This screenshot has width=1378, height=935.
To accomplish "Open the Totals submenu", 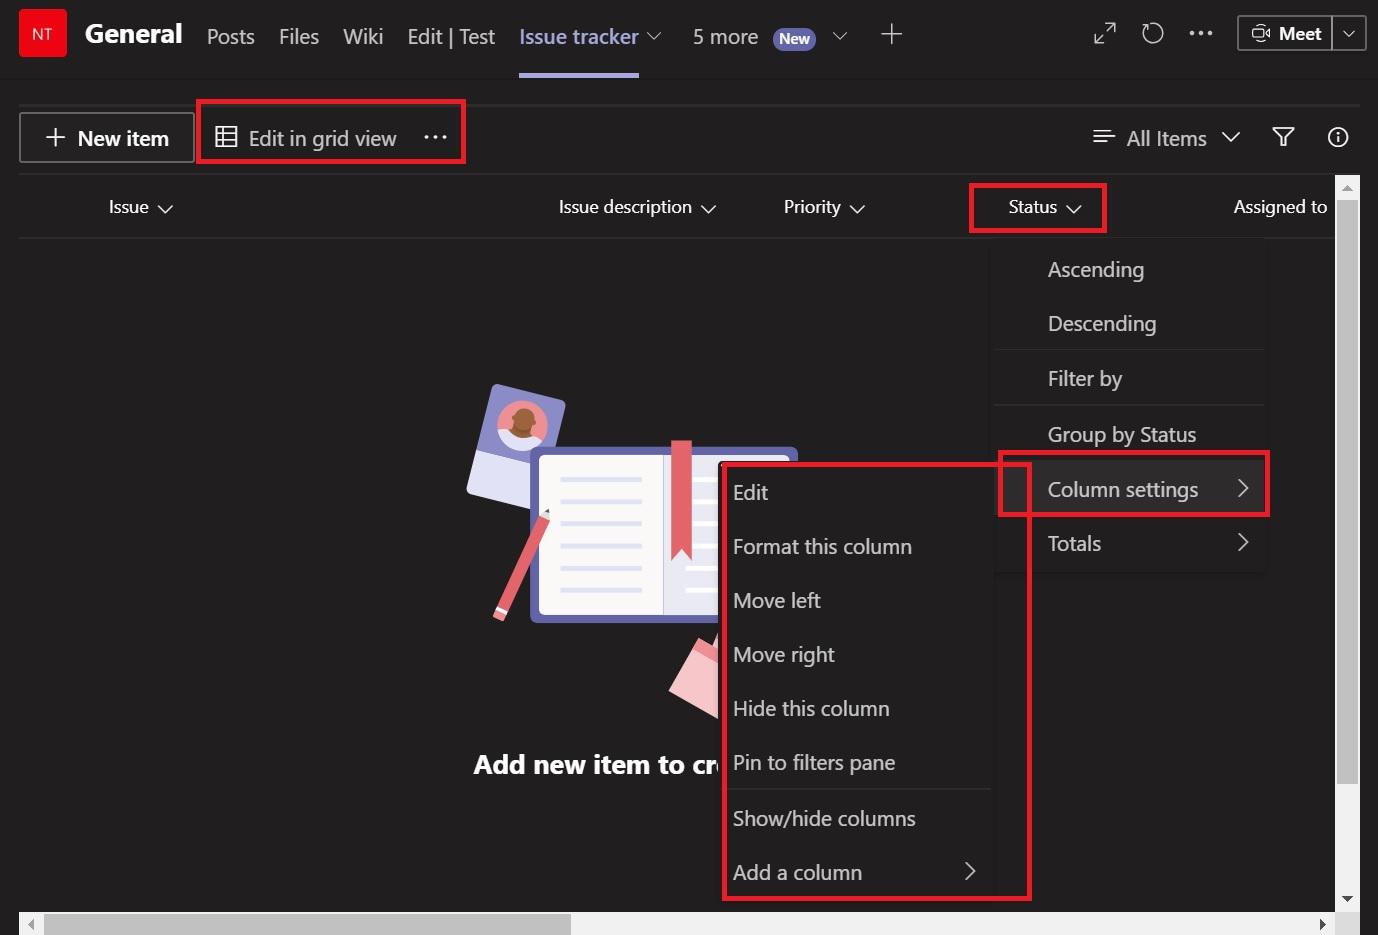I will (1130, 544).
